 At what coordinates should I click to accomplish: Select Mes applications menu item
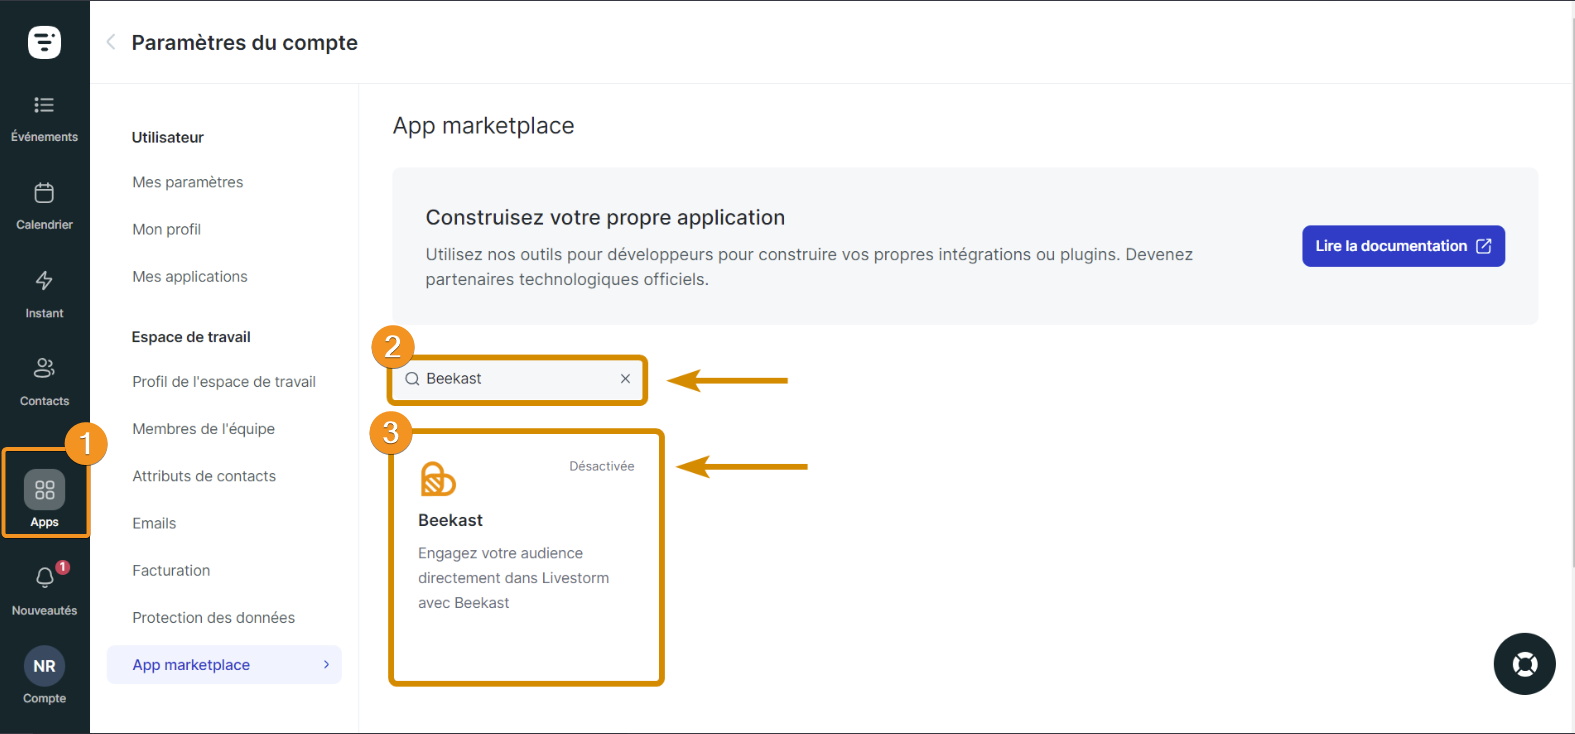pos(190,276)
